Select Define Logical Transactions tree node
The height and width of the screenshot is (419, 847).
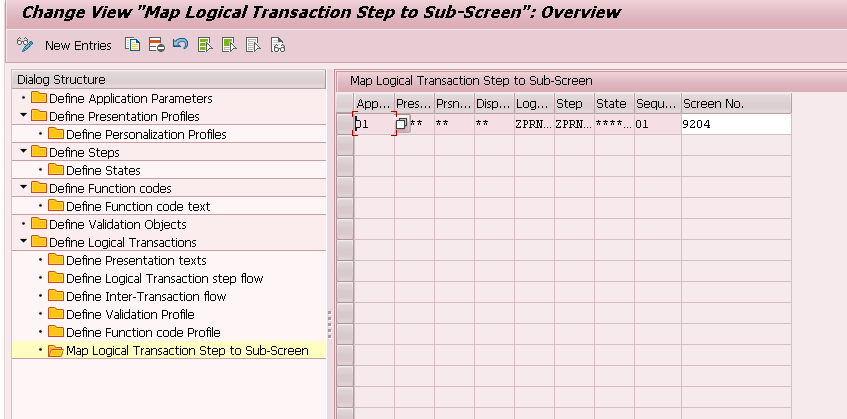(x=123, y=242)
